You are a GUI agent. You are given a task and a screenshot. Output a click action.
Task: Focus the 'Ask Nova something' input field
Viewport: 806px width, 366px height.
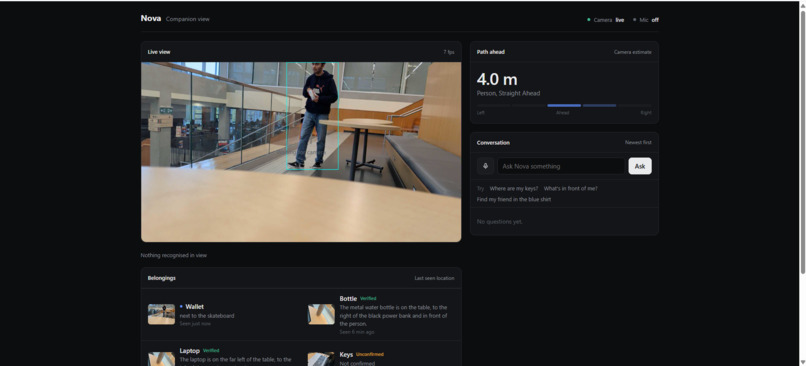(561, 166)
